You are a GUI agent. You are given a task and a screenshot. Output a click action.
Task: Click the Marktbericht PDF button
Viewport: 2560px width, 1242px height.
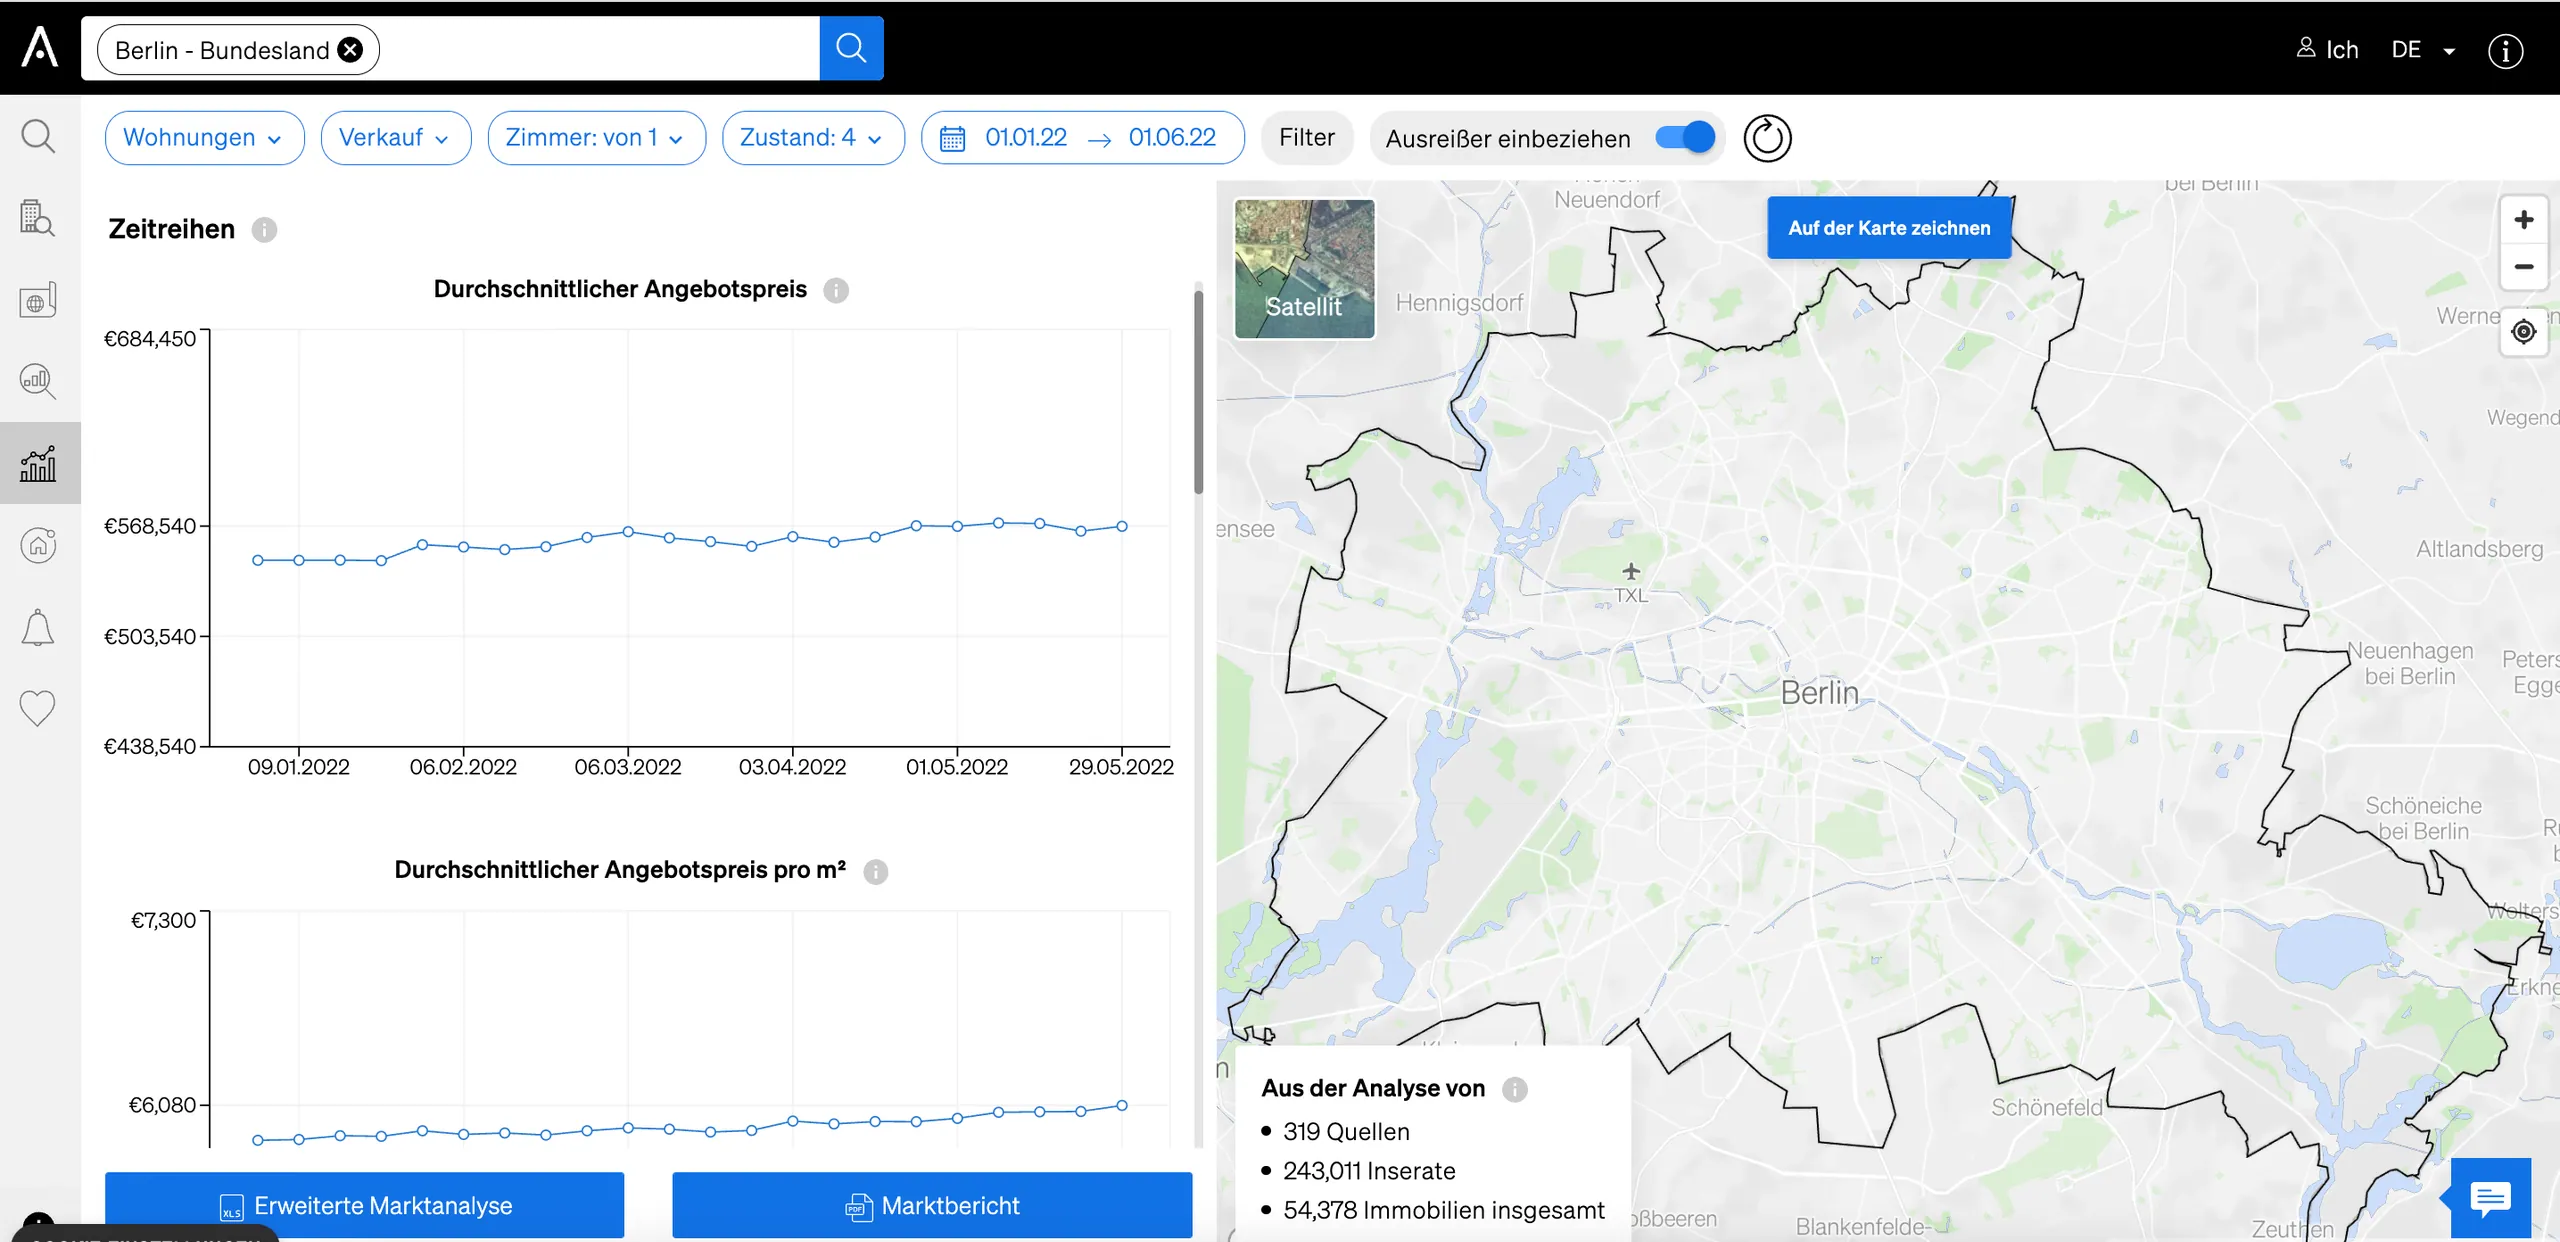(932, 1206)
